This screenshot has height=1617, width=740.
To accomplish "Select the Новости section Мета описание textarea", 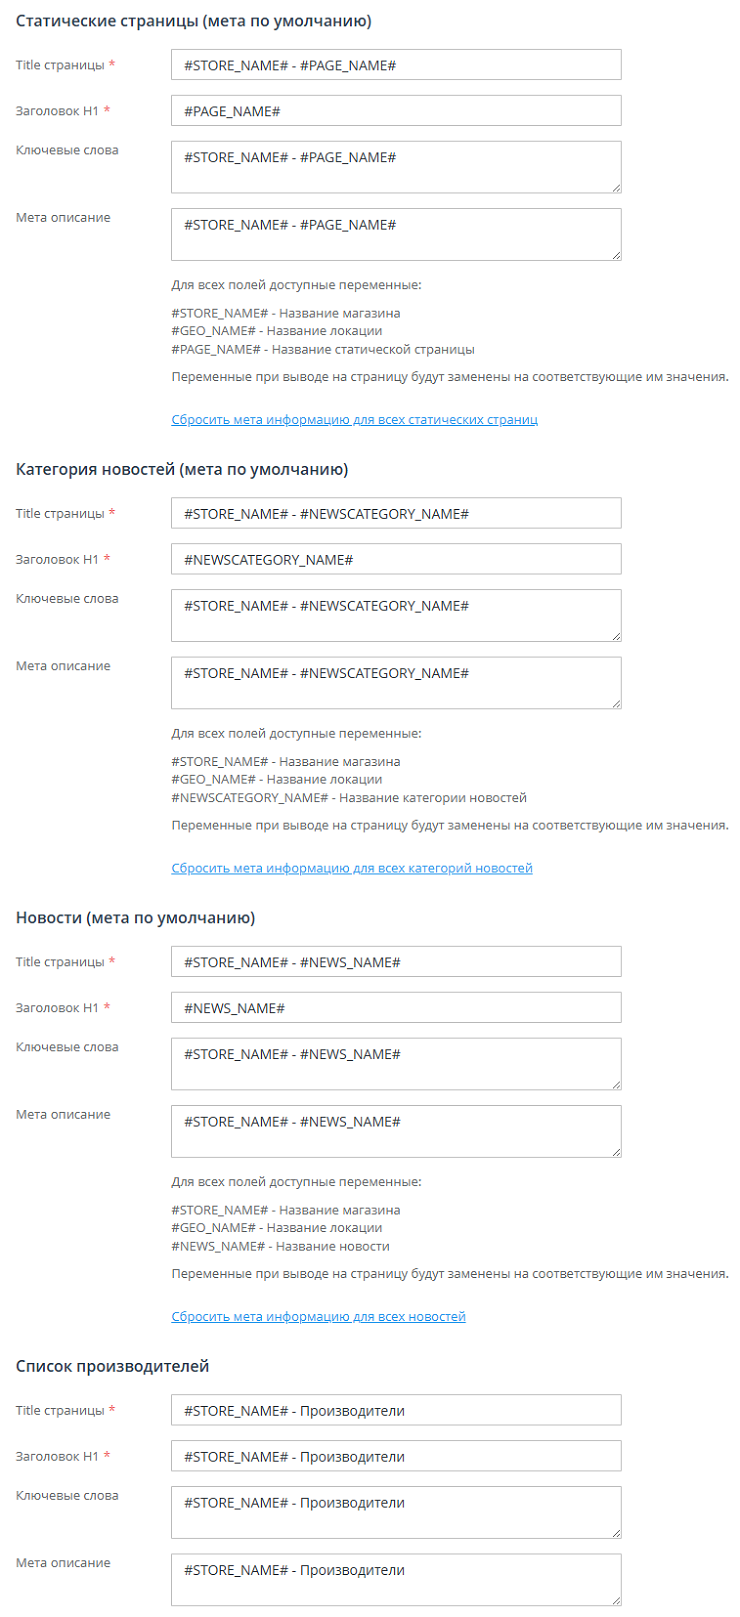I will click(x=396, y=1131).
